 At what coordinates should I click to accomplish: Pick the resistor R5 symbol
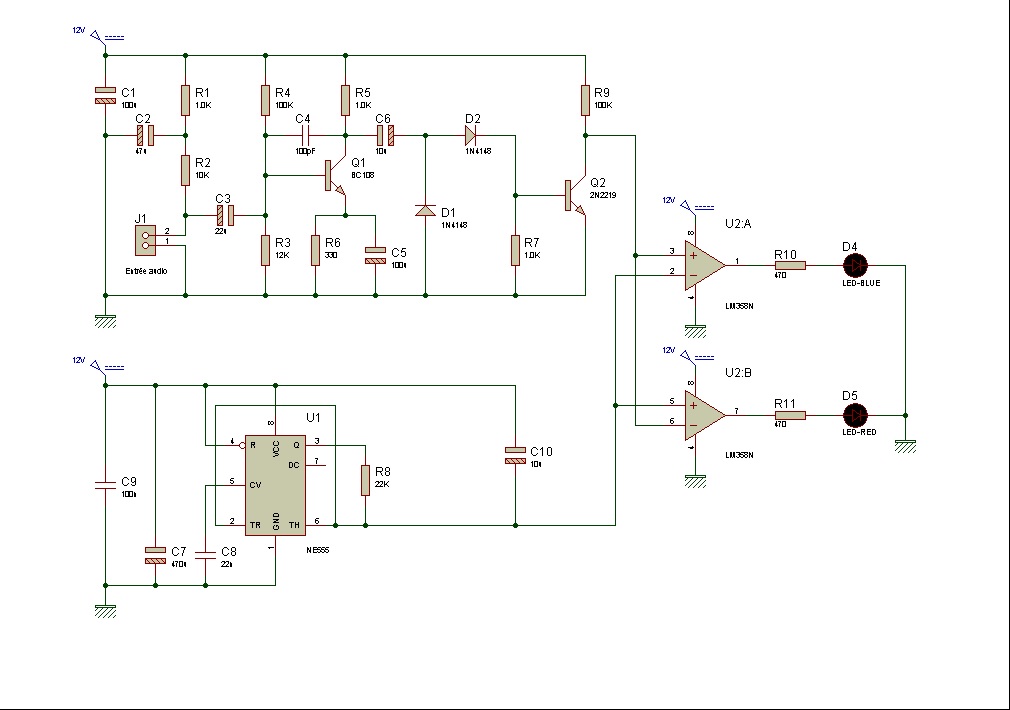click(345, 101)
